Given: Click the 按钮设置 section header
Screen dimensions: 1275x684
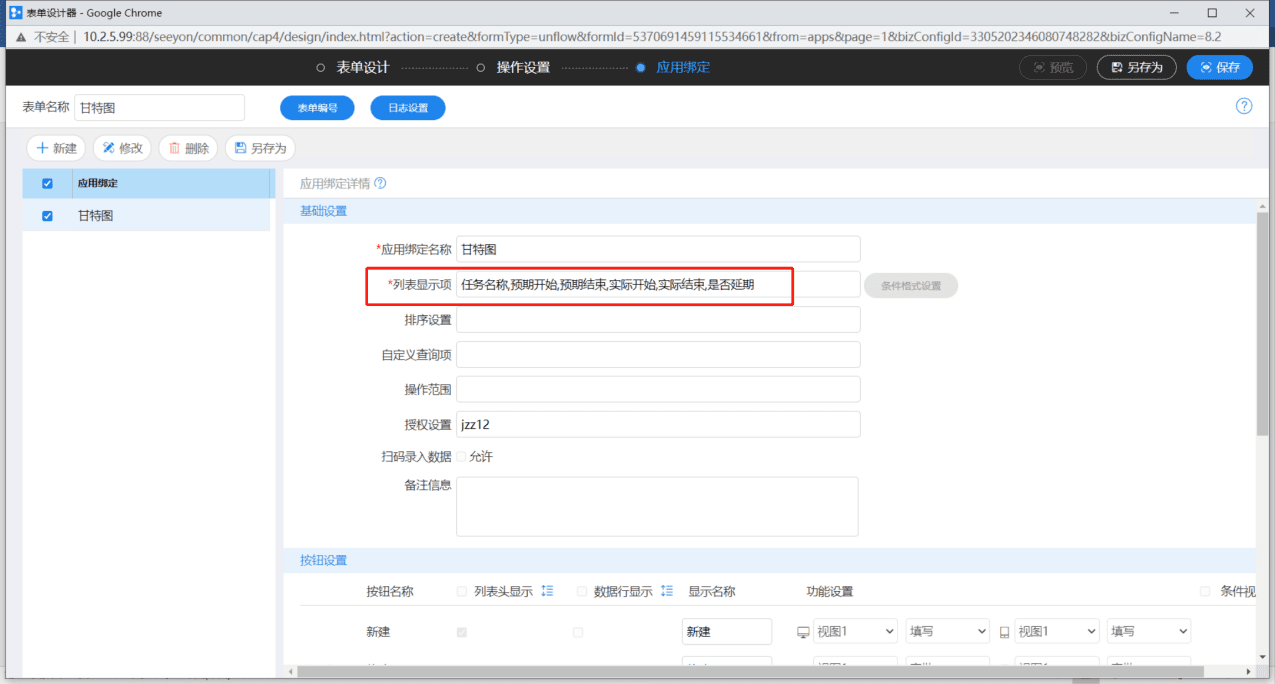Looking at the screenshot, I should [323, 560].
